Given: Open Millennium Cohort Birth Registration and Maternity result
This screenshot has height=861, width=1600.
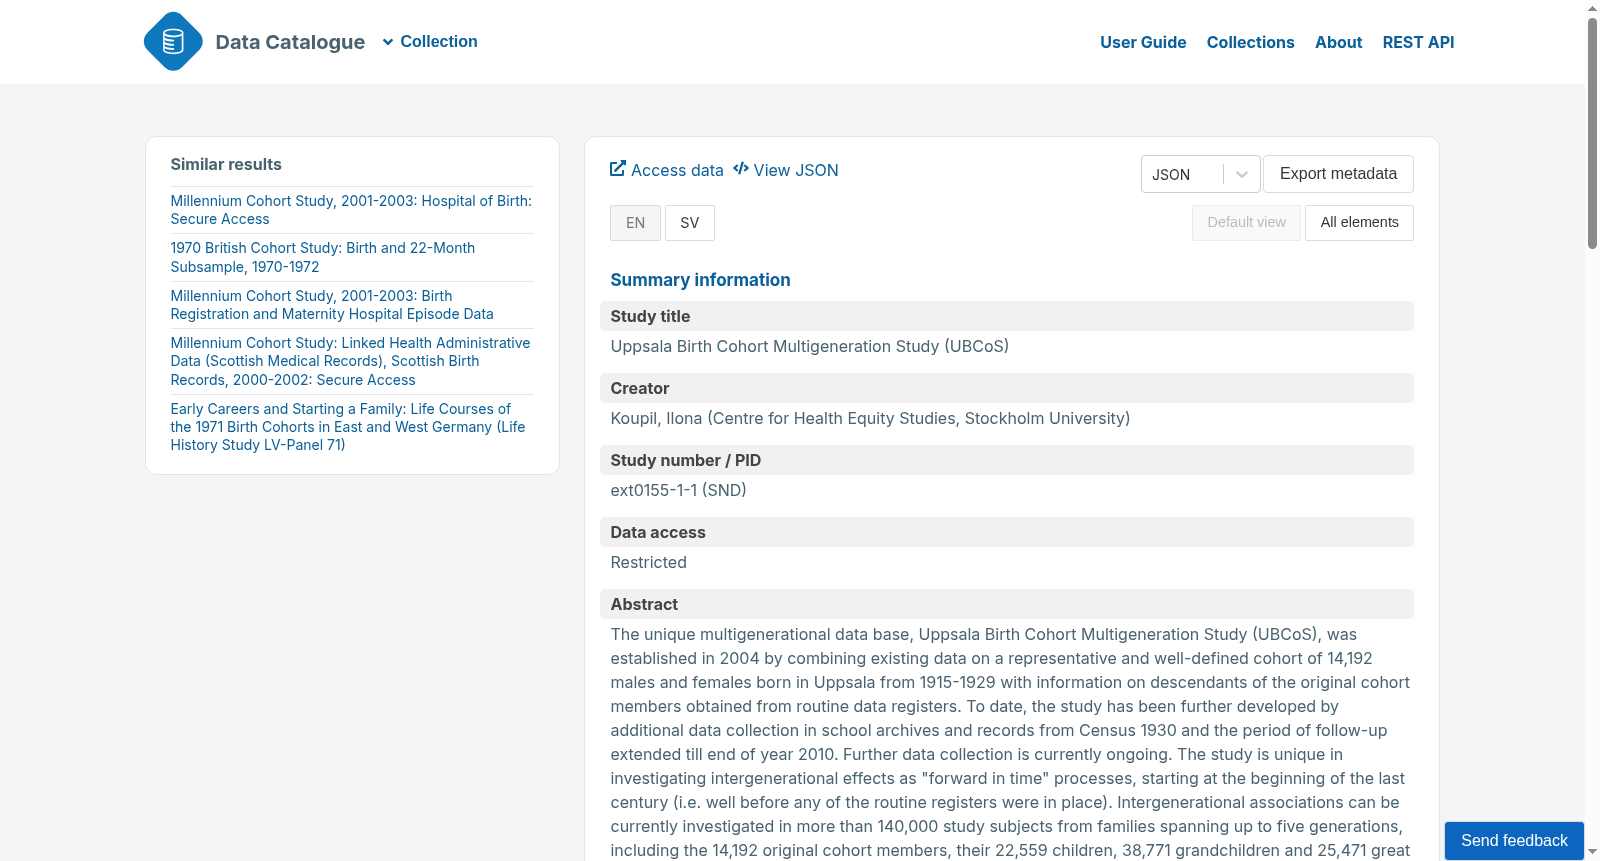Looking at the screenshot, I should [x=332, y=305].
